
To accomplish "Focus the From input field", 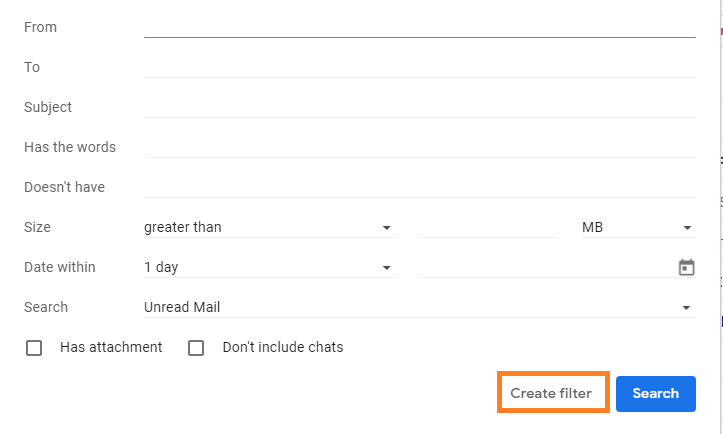I will [420, 27].
